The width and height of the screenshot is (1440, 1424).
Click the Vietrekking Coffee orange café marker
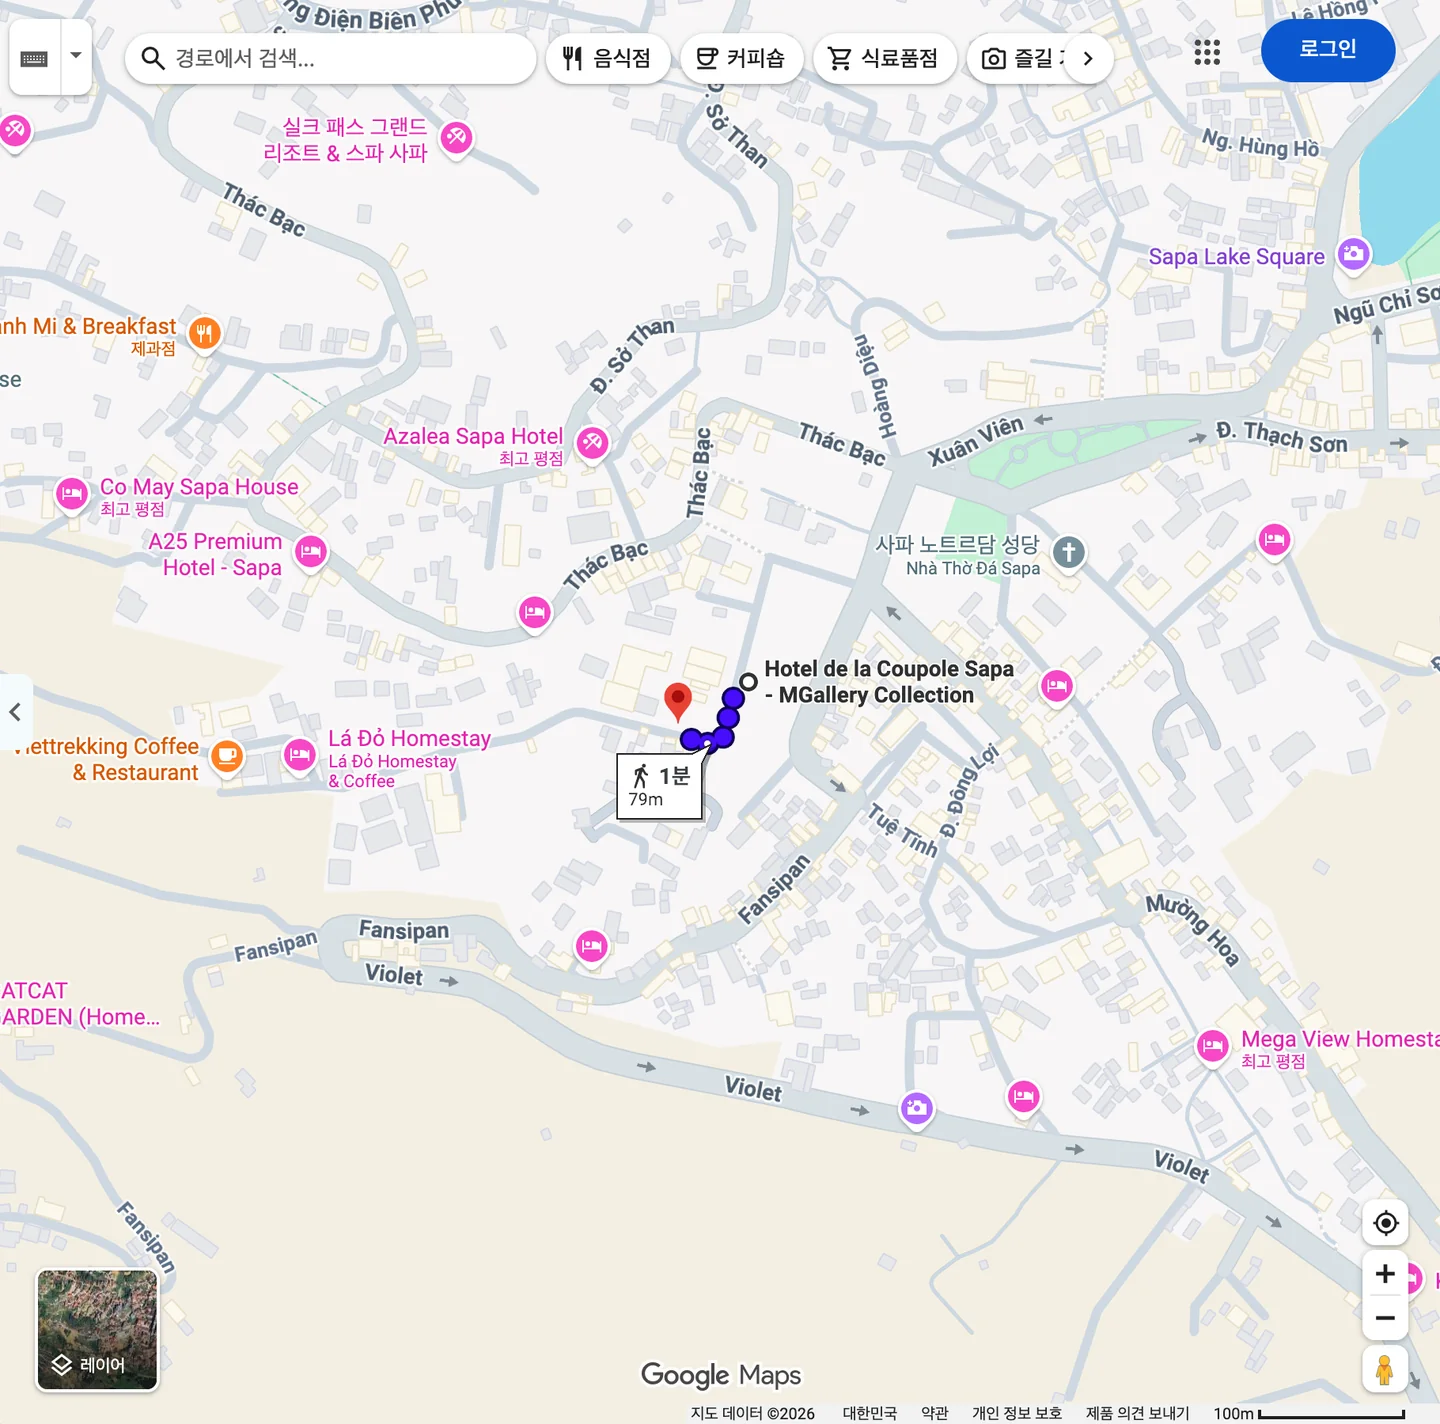coord(227,756)
